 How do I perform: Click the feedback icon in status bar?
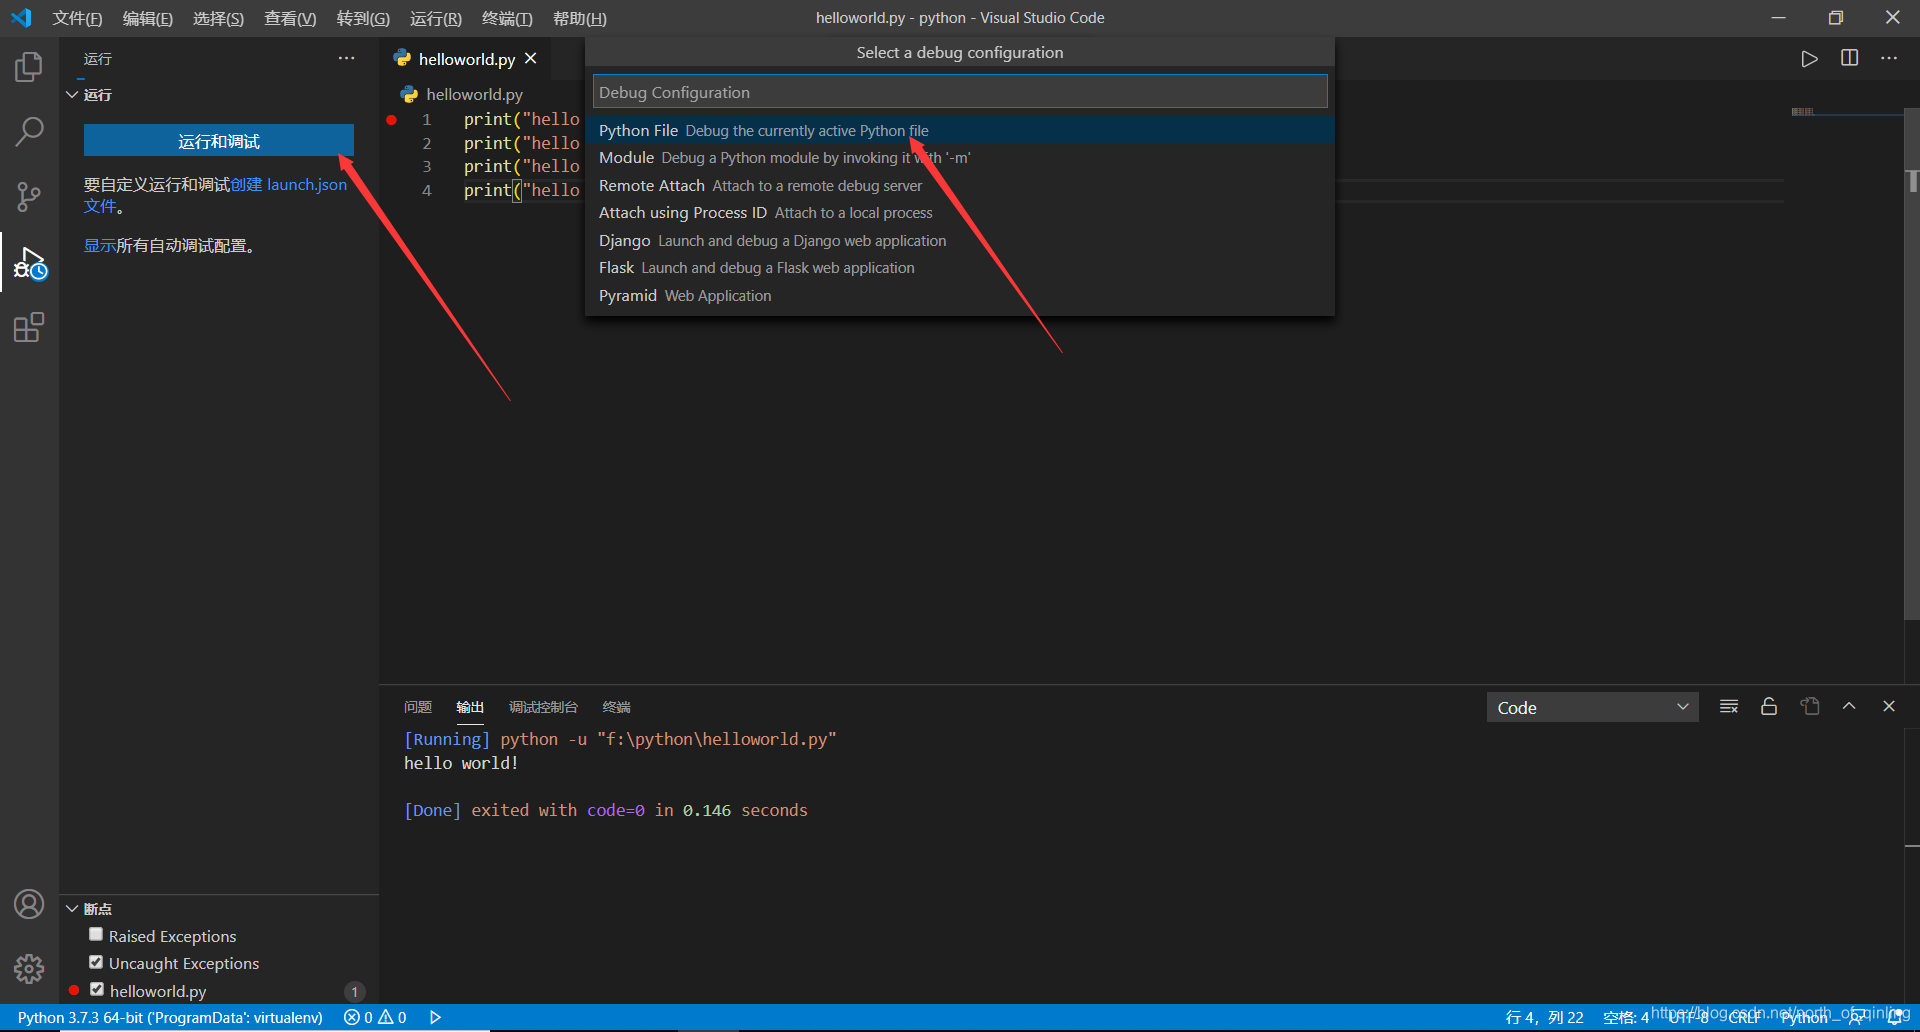click(x=1856, y=1017)
